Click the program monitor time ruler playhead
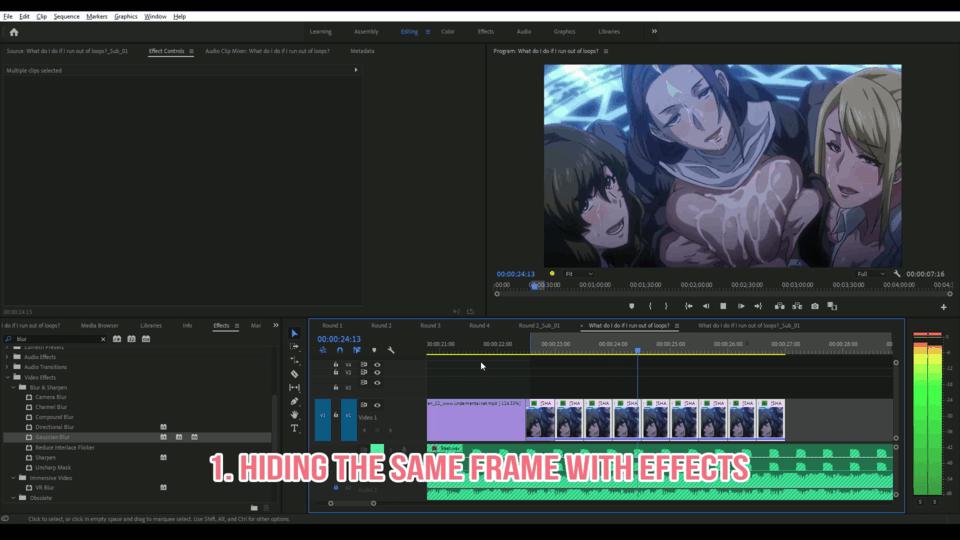The width and height of the screenshot is (960, 540). tap(533, 285)
